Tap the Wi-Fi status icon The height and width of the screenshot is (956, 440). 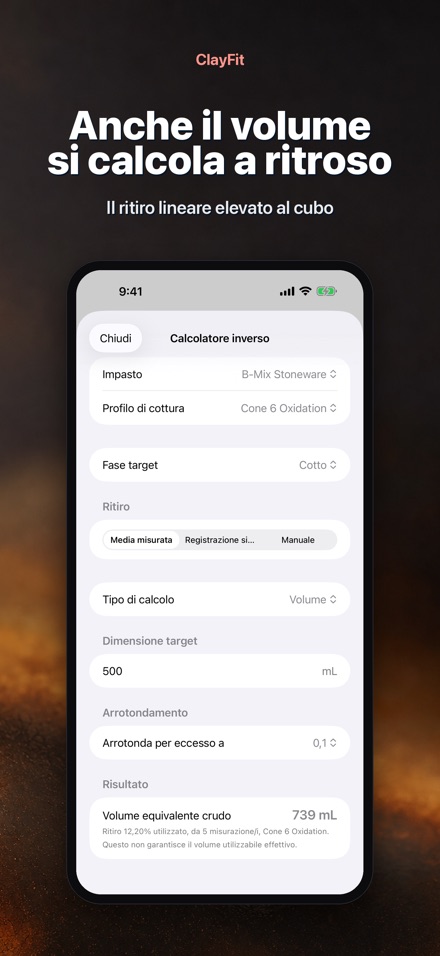(305, 291)
